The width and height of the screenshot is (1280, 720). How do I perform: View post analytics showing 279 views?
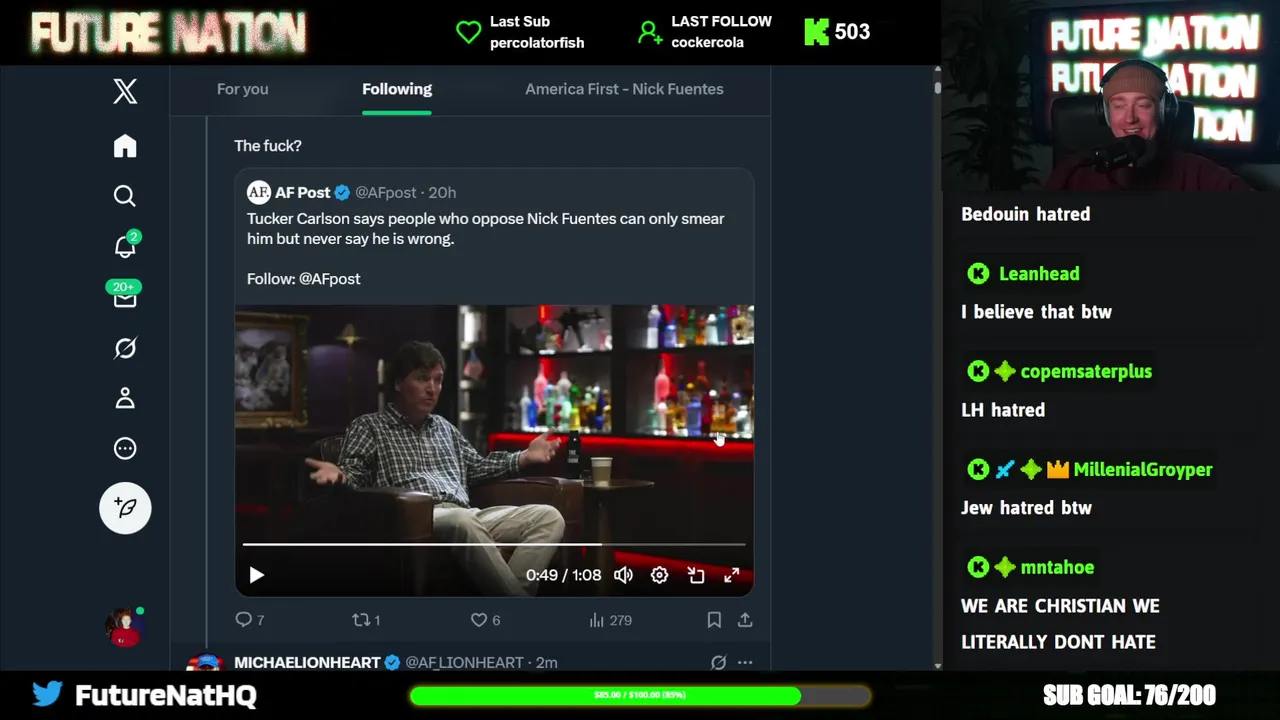610,620
